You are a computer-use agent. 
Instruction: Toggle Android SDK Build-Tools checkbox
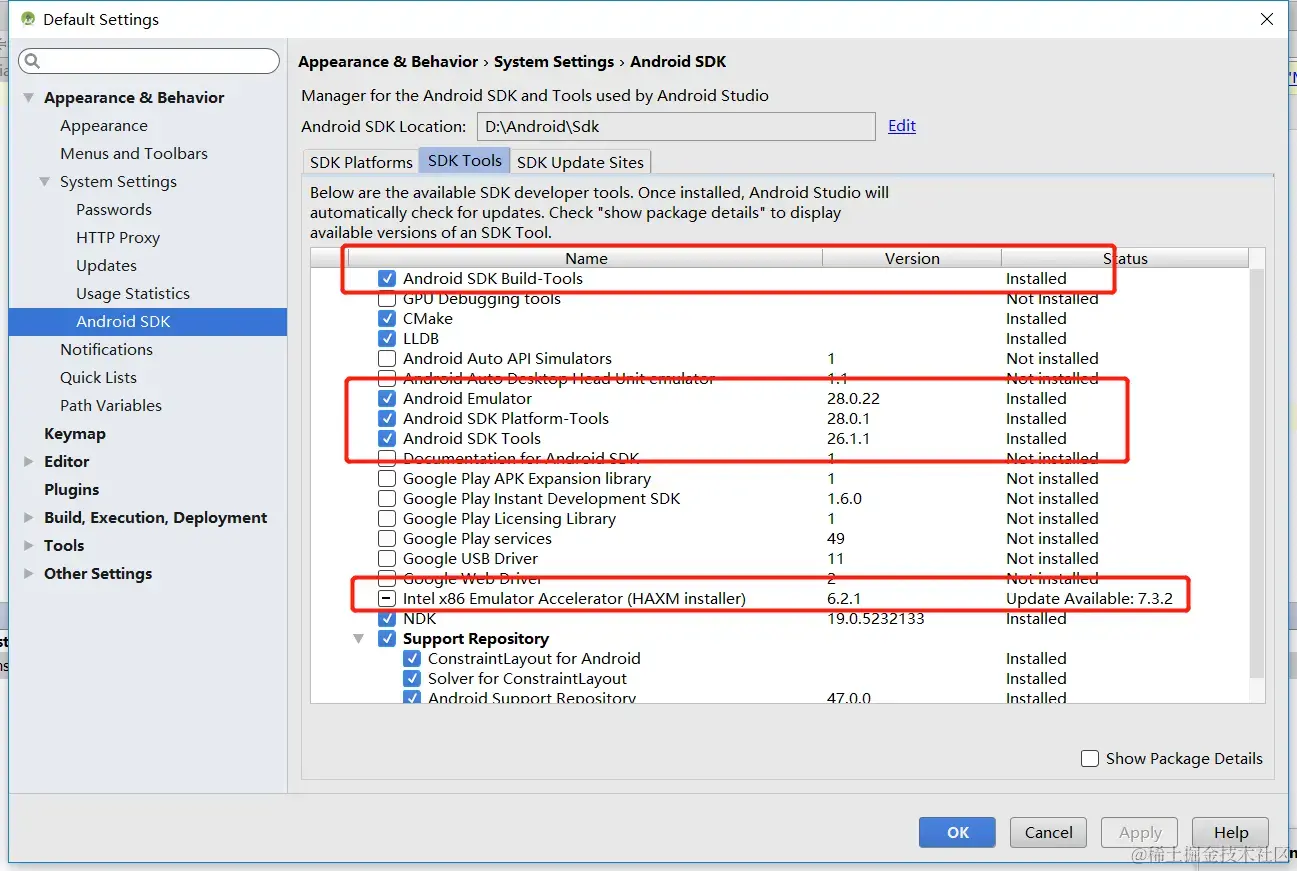pyautogui.click(x=387, y=279)
